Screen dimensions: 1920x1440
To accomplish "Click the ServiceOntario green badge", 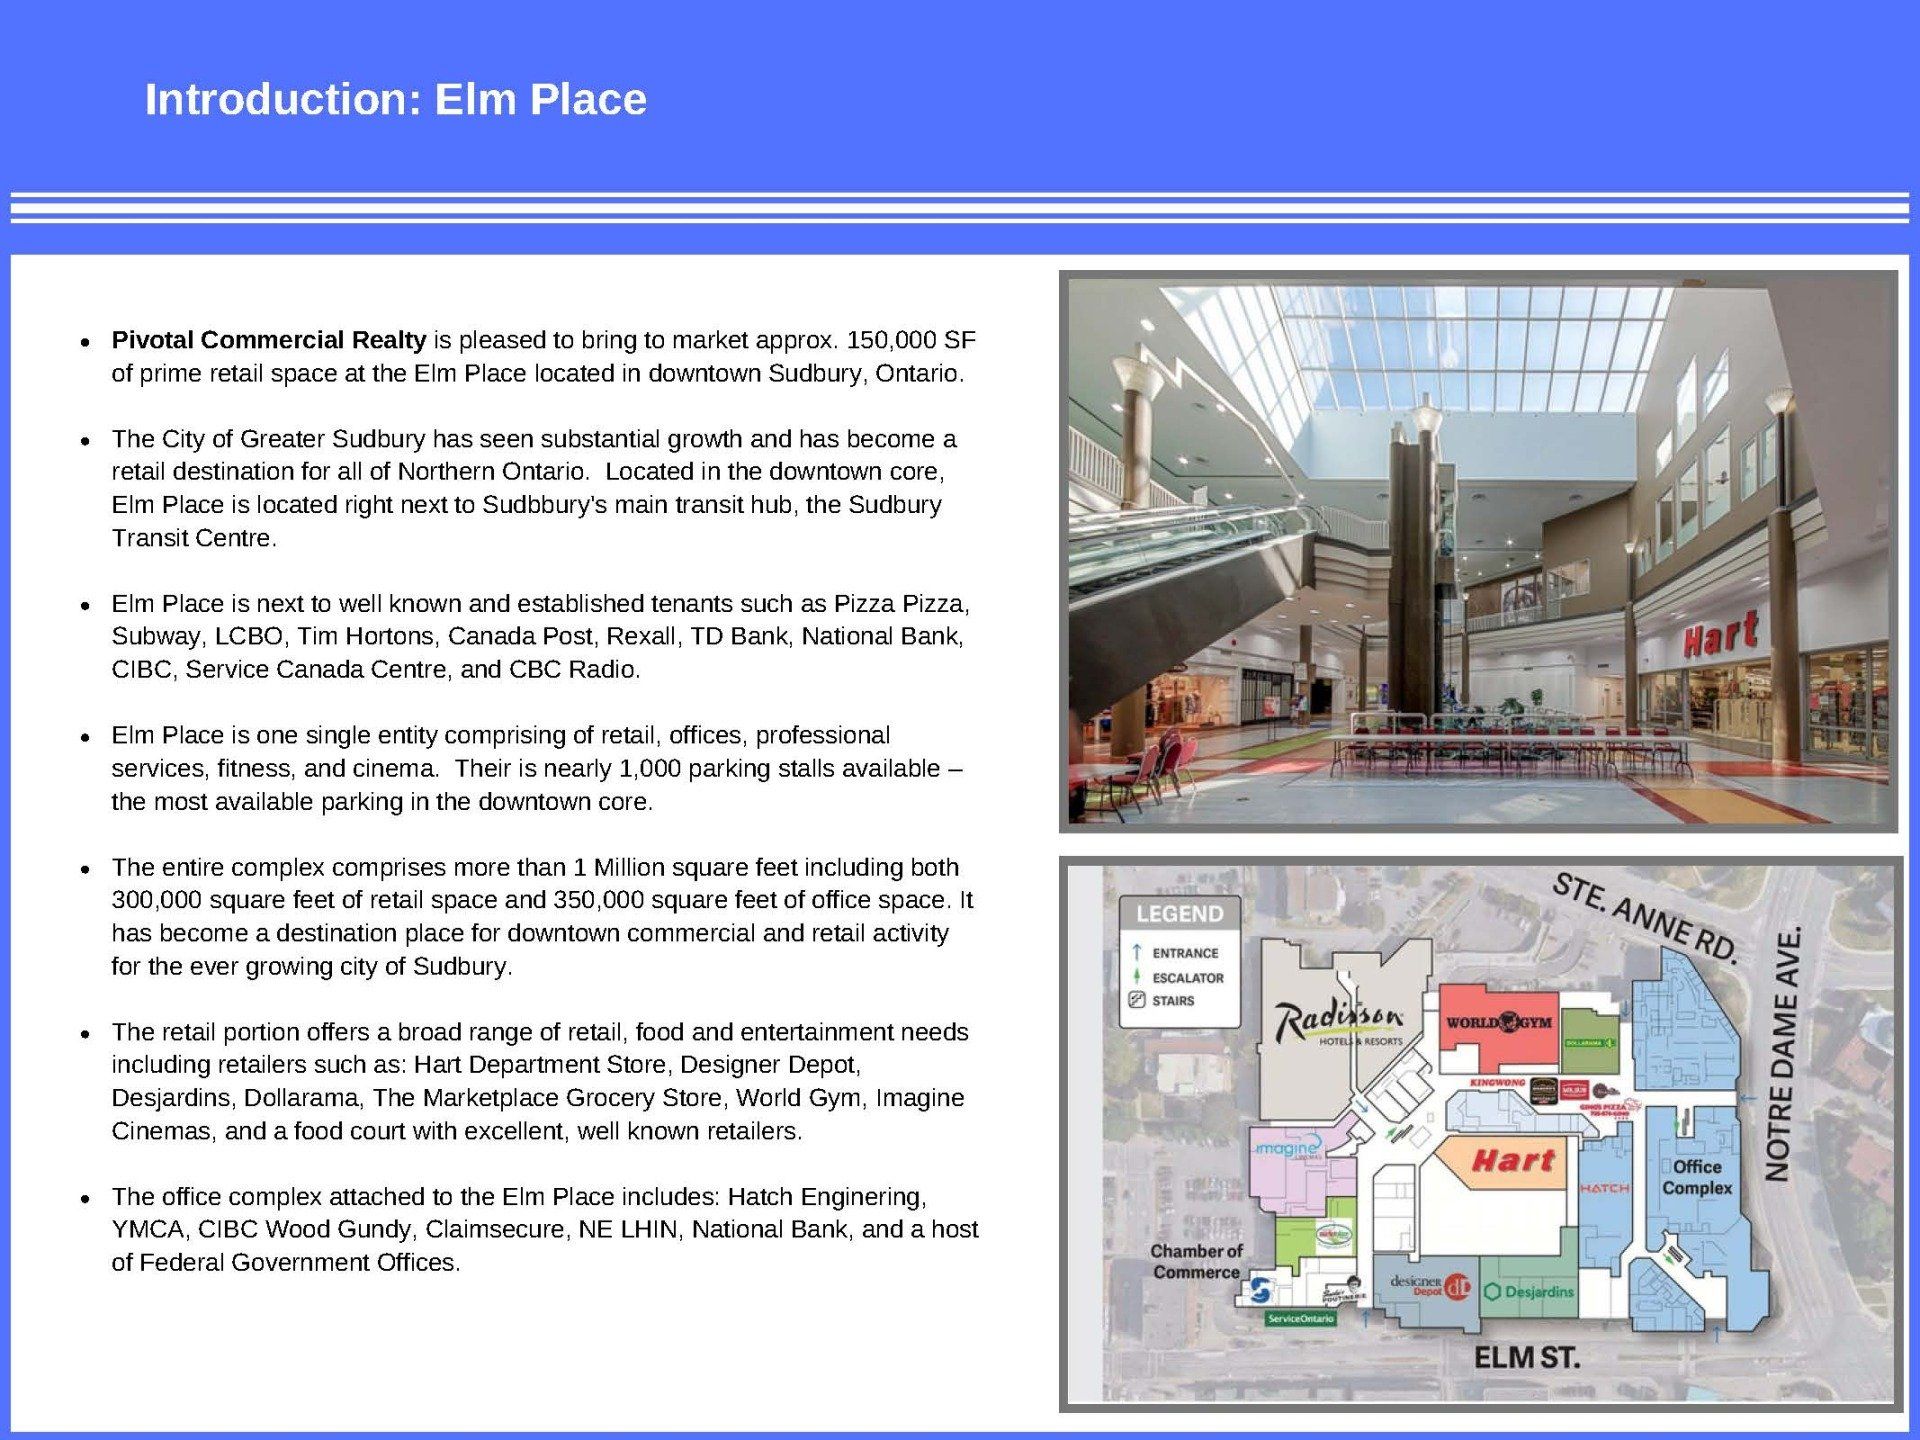I will pyautogui.click(x=1300, y=1318).
